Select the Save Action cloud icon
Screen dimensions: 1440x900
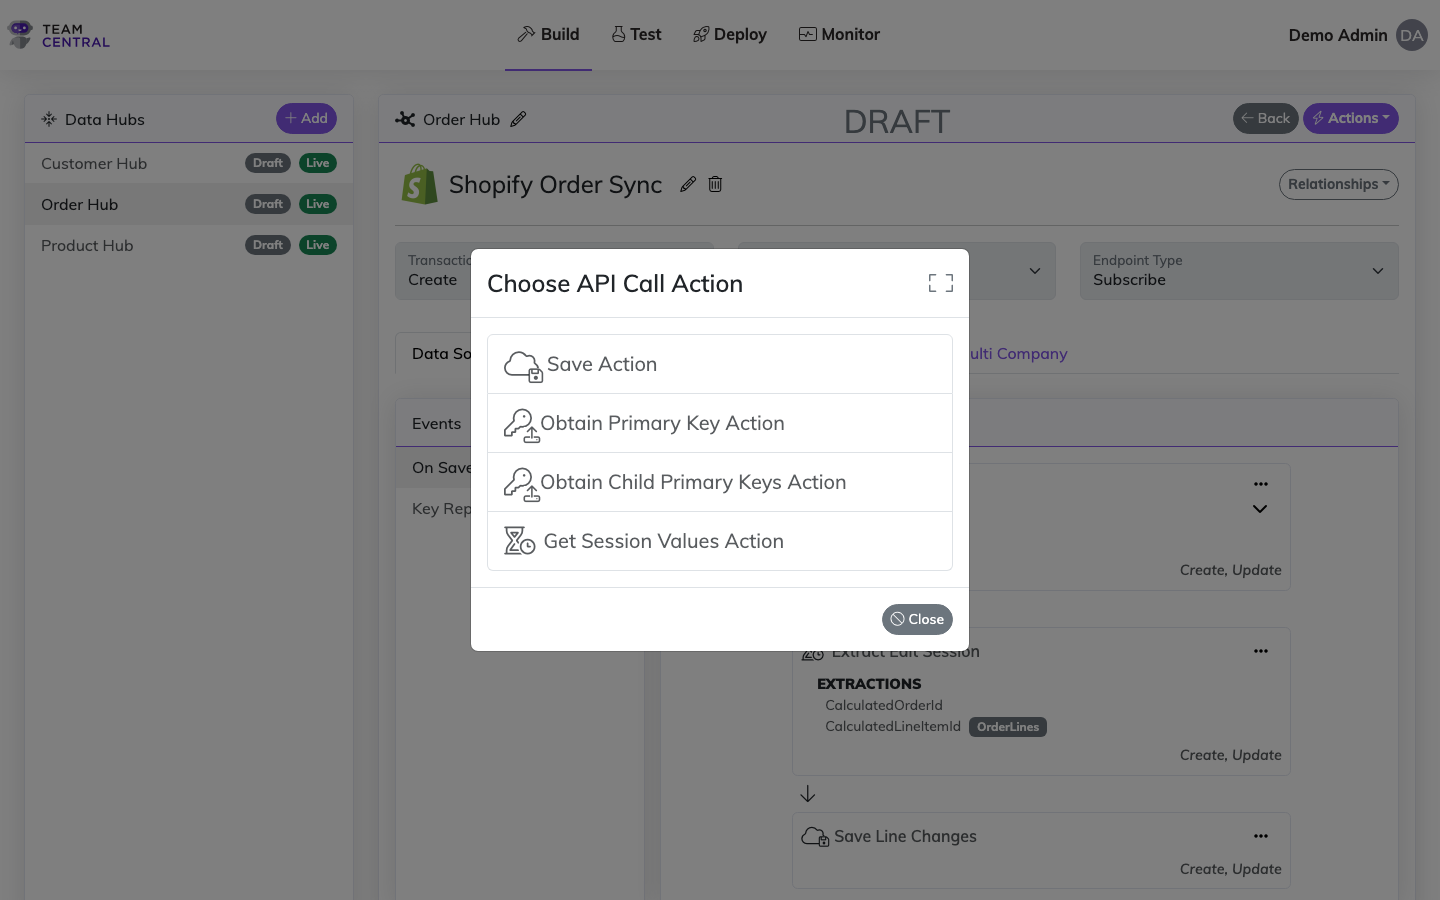[x=522, y=364]
